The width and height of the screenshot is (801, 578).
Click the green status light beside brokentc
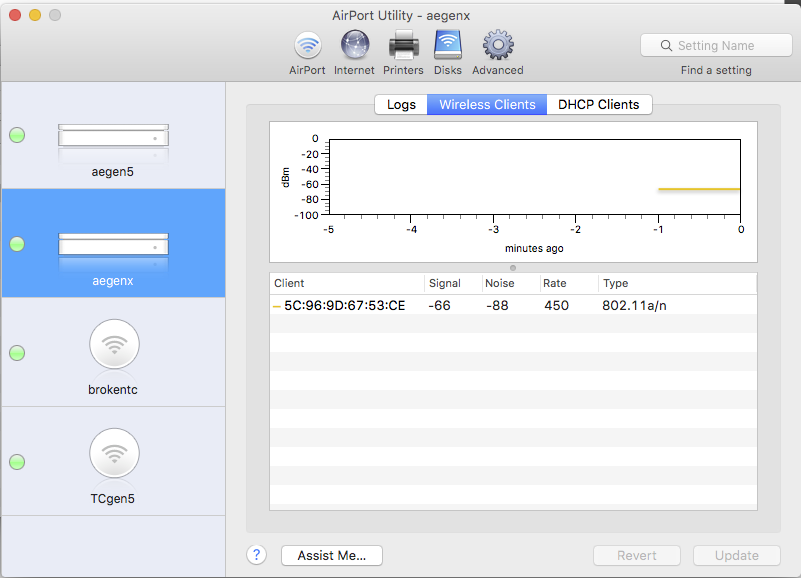coord(17,353)
